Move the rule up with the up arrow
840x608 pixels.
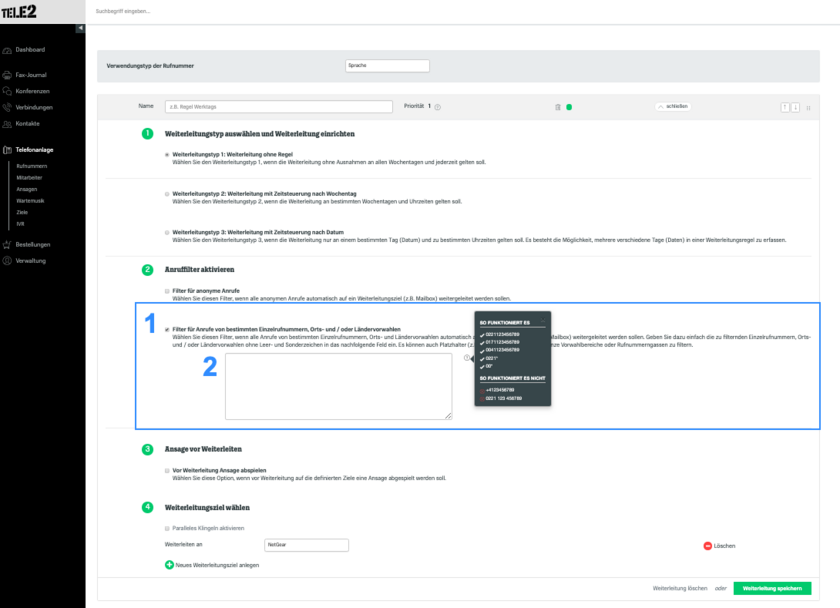(x=785, y=107)
